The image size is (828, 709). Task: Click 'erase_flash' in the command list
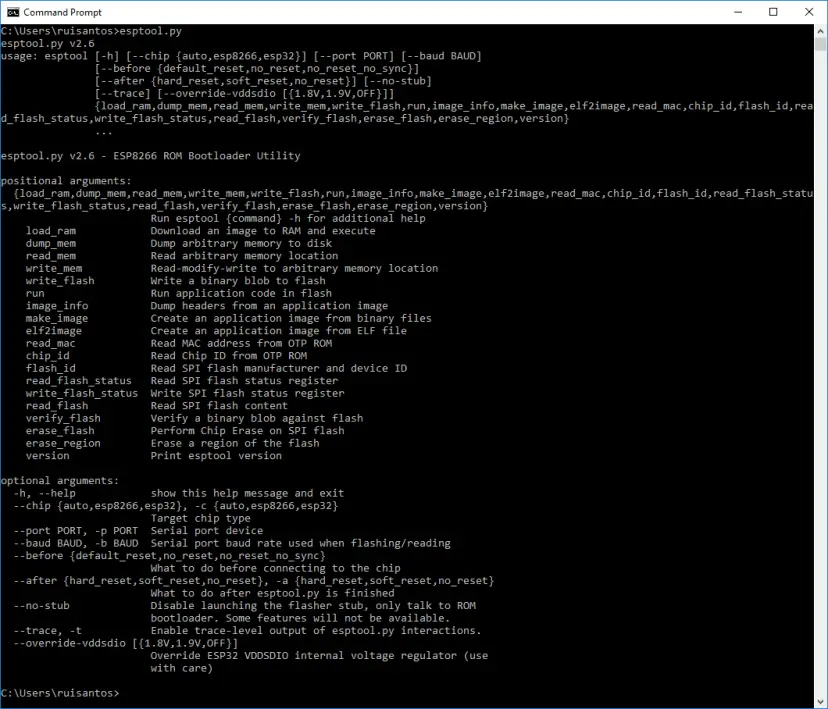point(60,431)
